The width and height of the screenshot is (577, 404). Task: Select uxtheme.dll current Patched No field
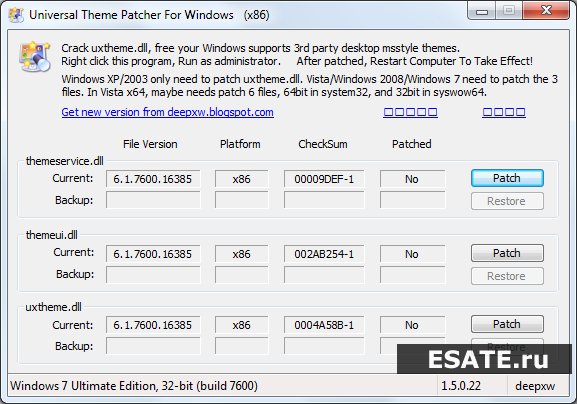tap(412, 325)
